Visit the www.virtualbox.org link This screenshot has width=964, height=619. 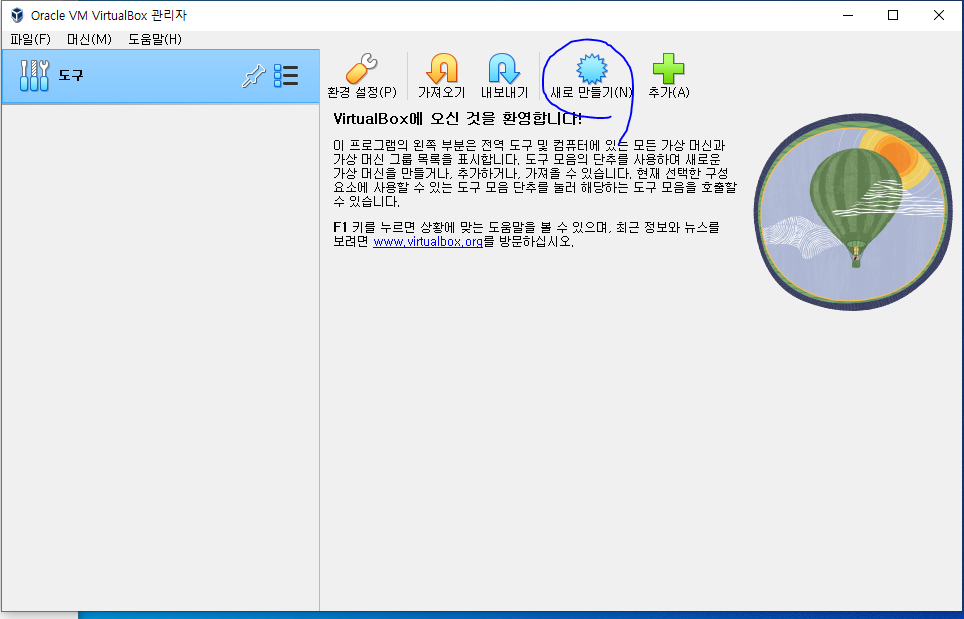tap(428, 242)
